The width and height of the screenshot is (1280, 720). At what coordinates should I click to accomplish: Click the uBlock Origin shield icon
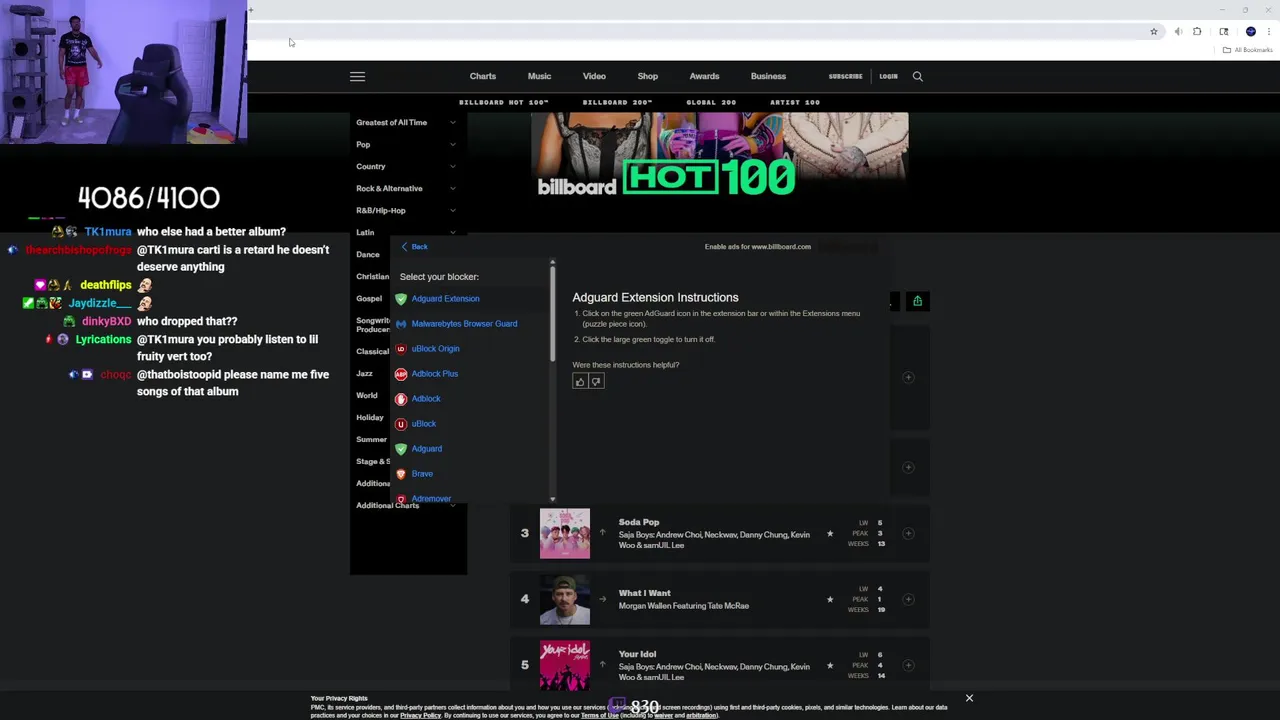(401, 349)
